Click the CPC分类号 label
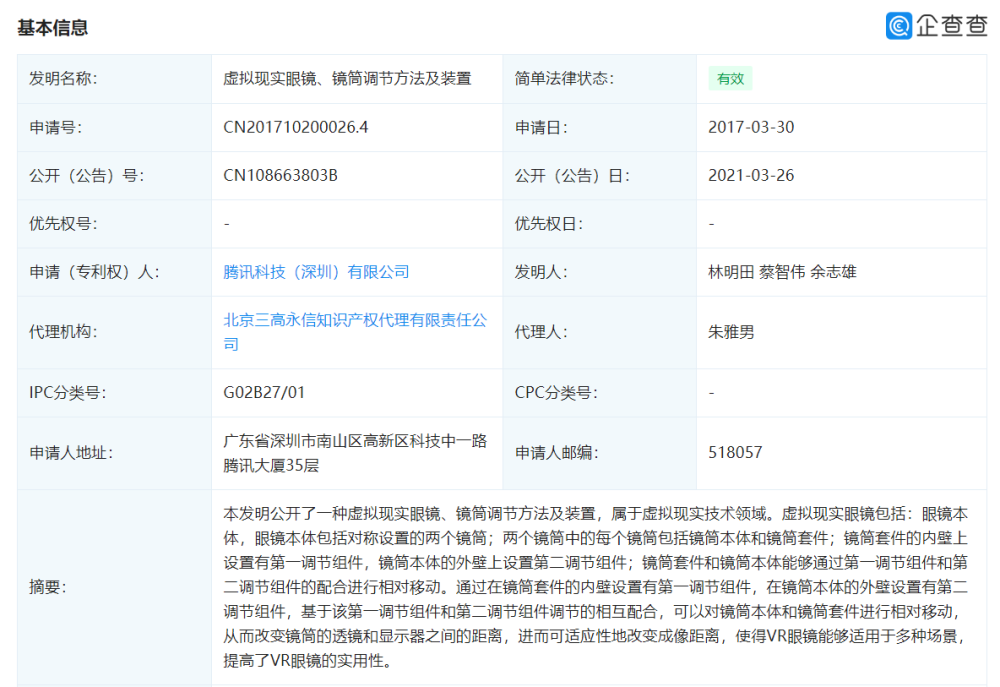 (556, 392)
